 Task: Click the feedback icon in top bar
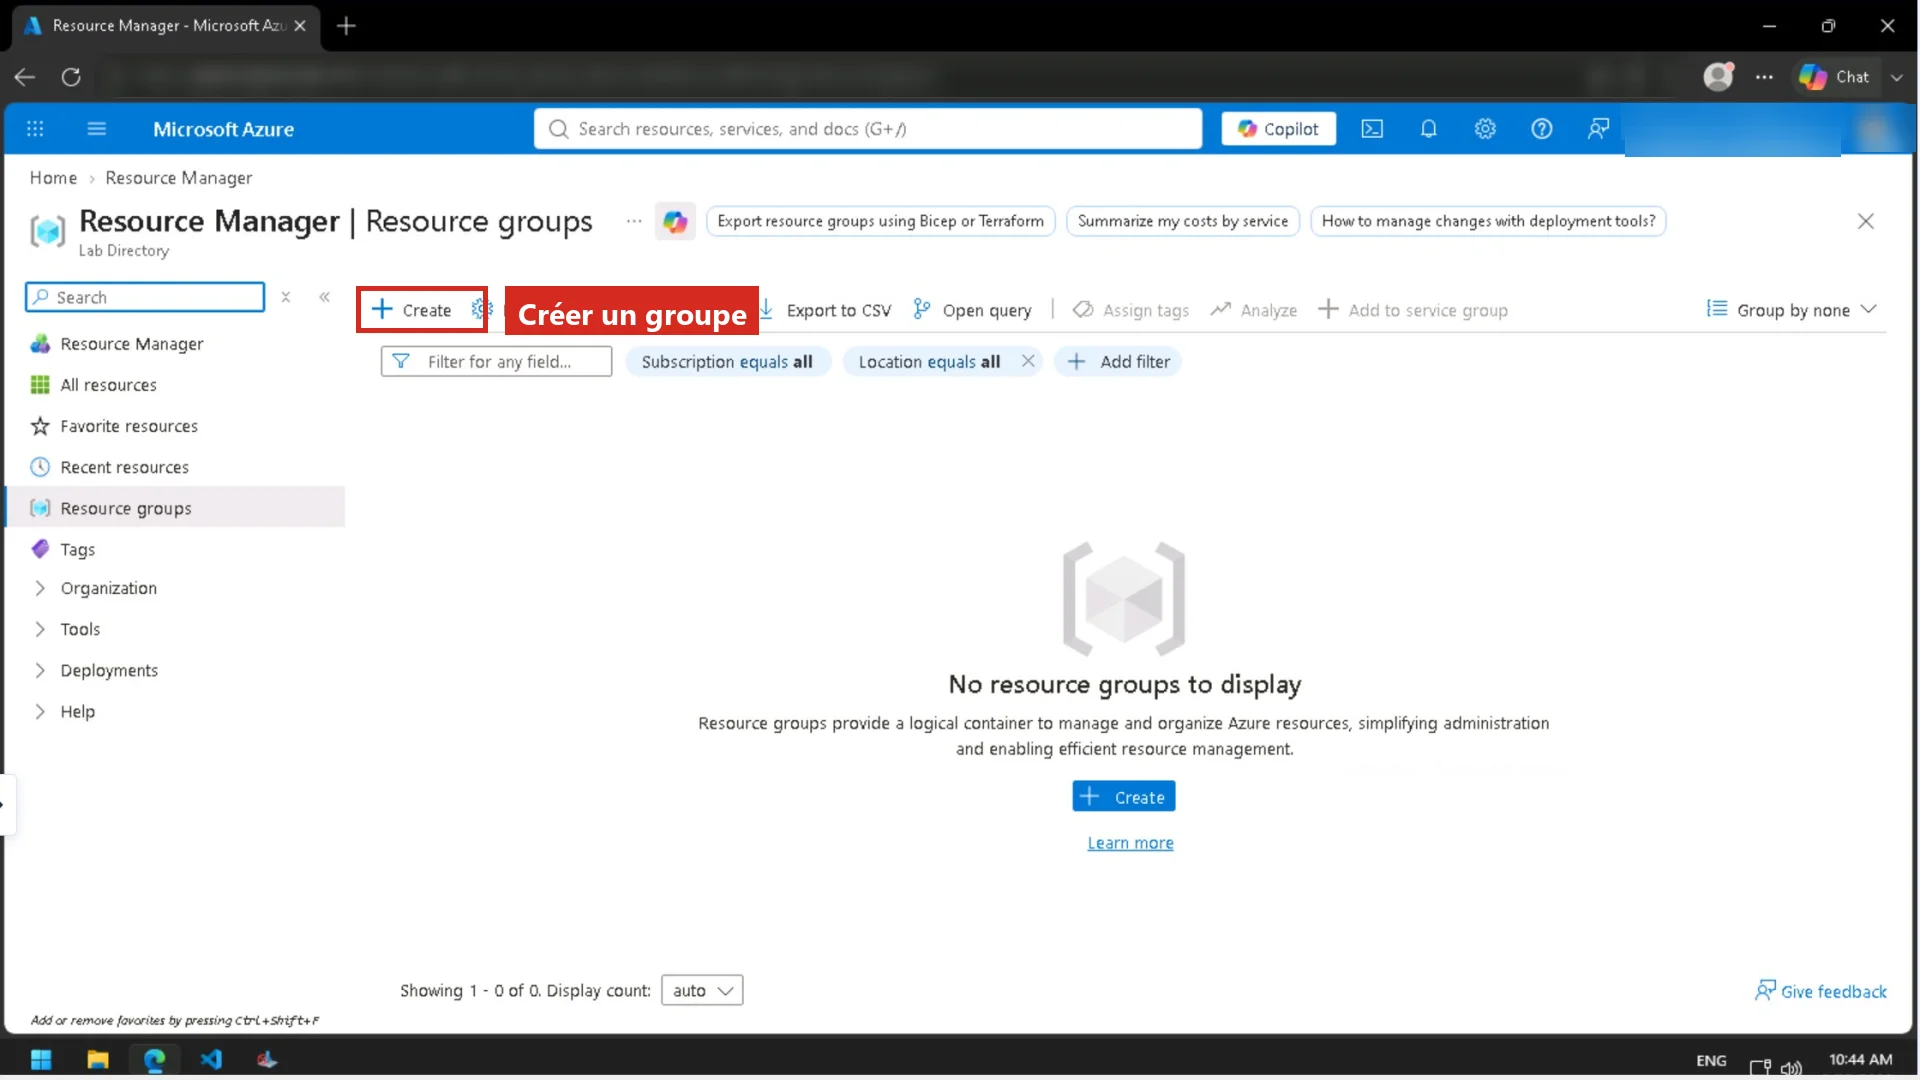(x=1598, y=129)
